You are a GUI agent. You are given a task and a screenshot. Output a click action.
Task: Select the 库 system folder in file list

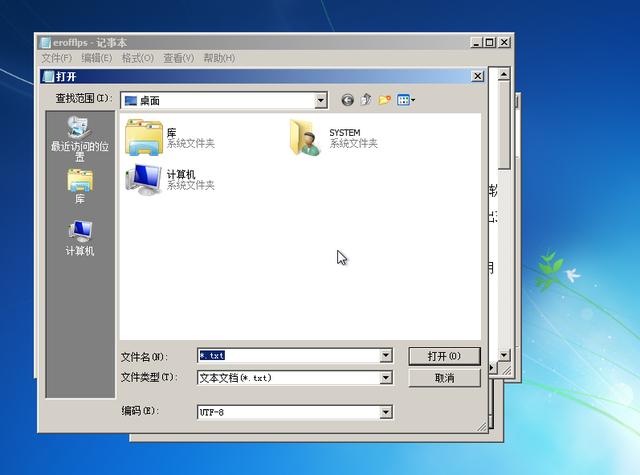(170, 138)
